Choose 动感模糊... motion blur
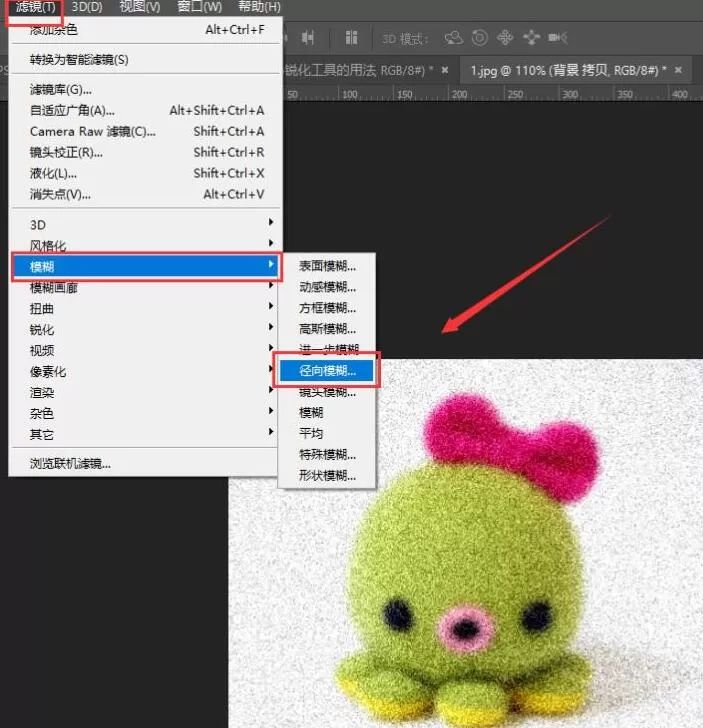The height and width of the screenshot is (728, 703). (327, 287)
